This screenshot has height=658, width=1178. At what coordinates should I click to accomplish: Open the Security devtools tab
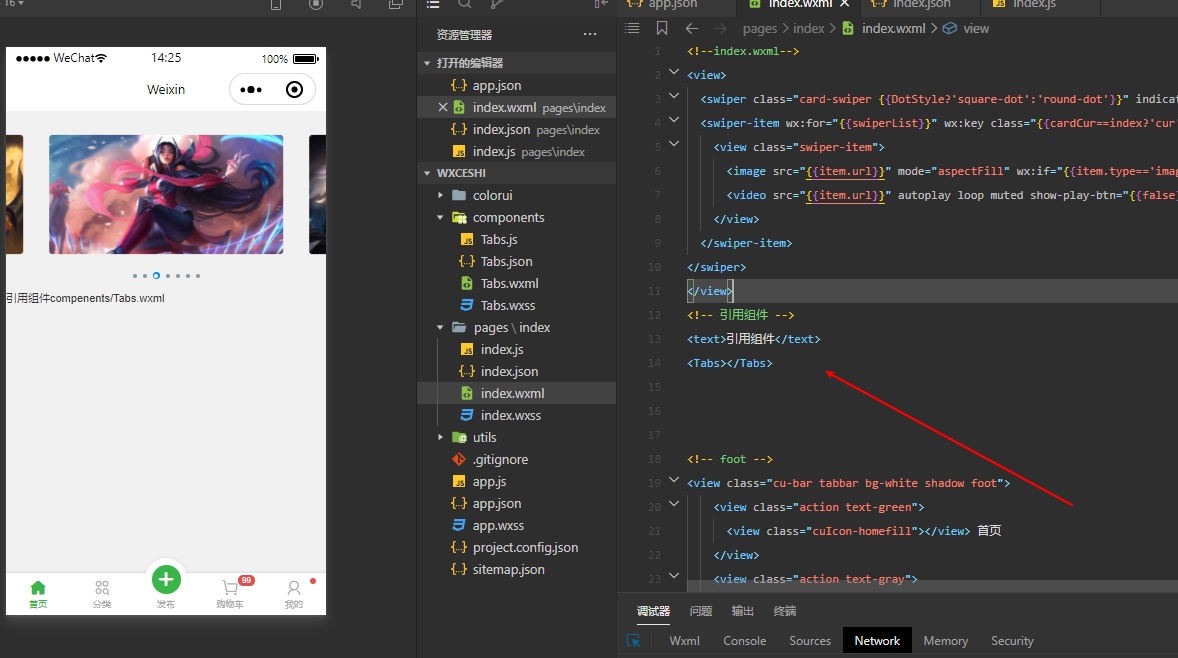1012,641
